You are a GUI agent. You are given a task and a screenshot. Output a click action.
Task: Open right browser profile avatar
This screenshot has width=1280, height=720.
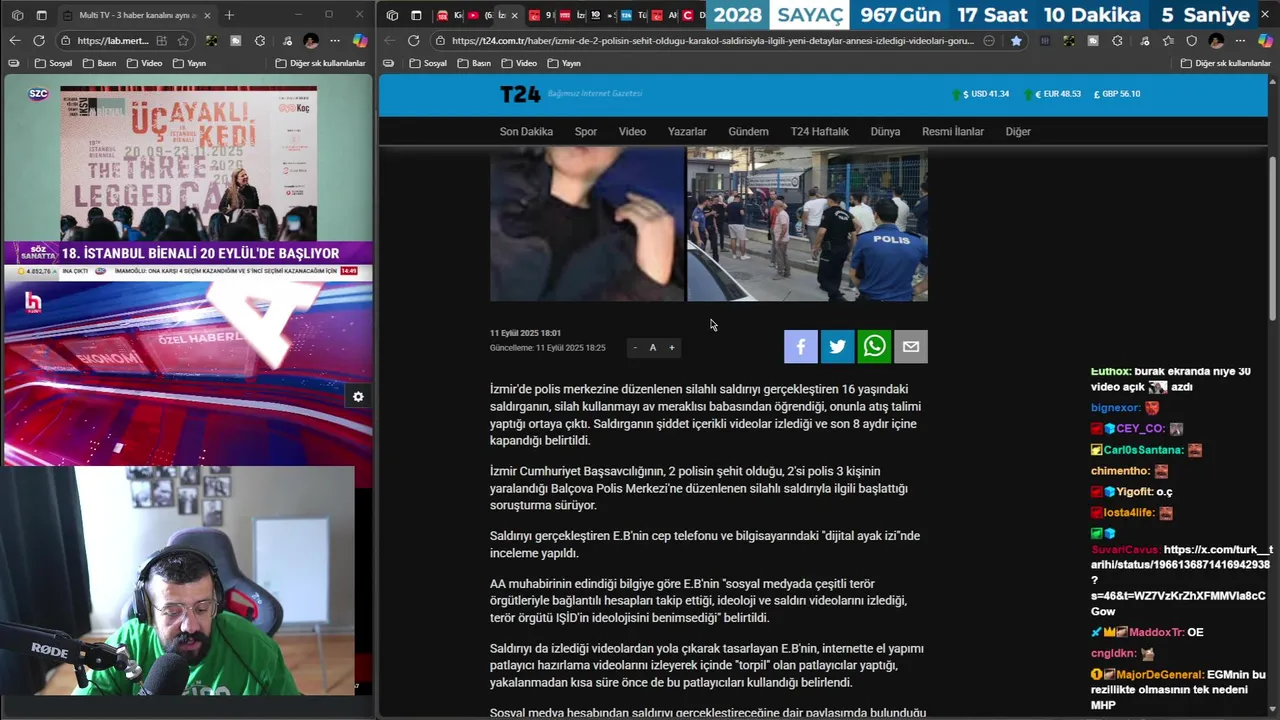tap(1216, 41)
